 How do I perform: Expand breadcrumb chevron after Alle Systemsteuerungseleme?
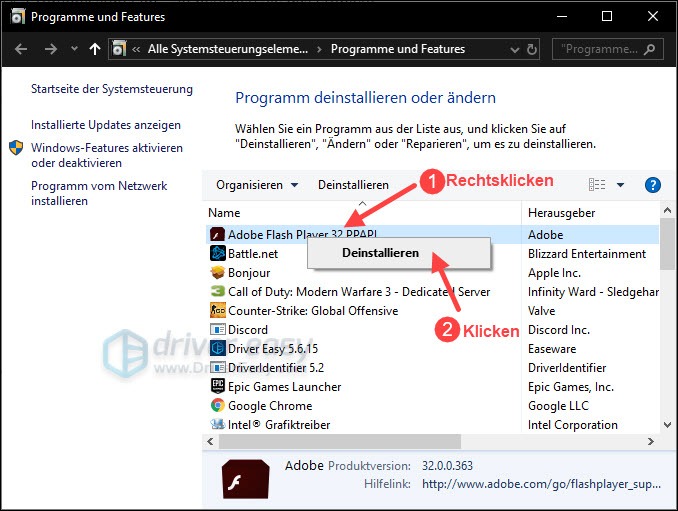tap(319, 49)
